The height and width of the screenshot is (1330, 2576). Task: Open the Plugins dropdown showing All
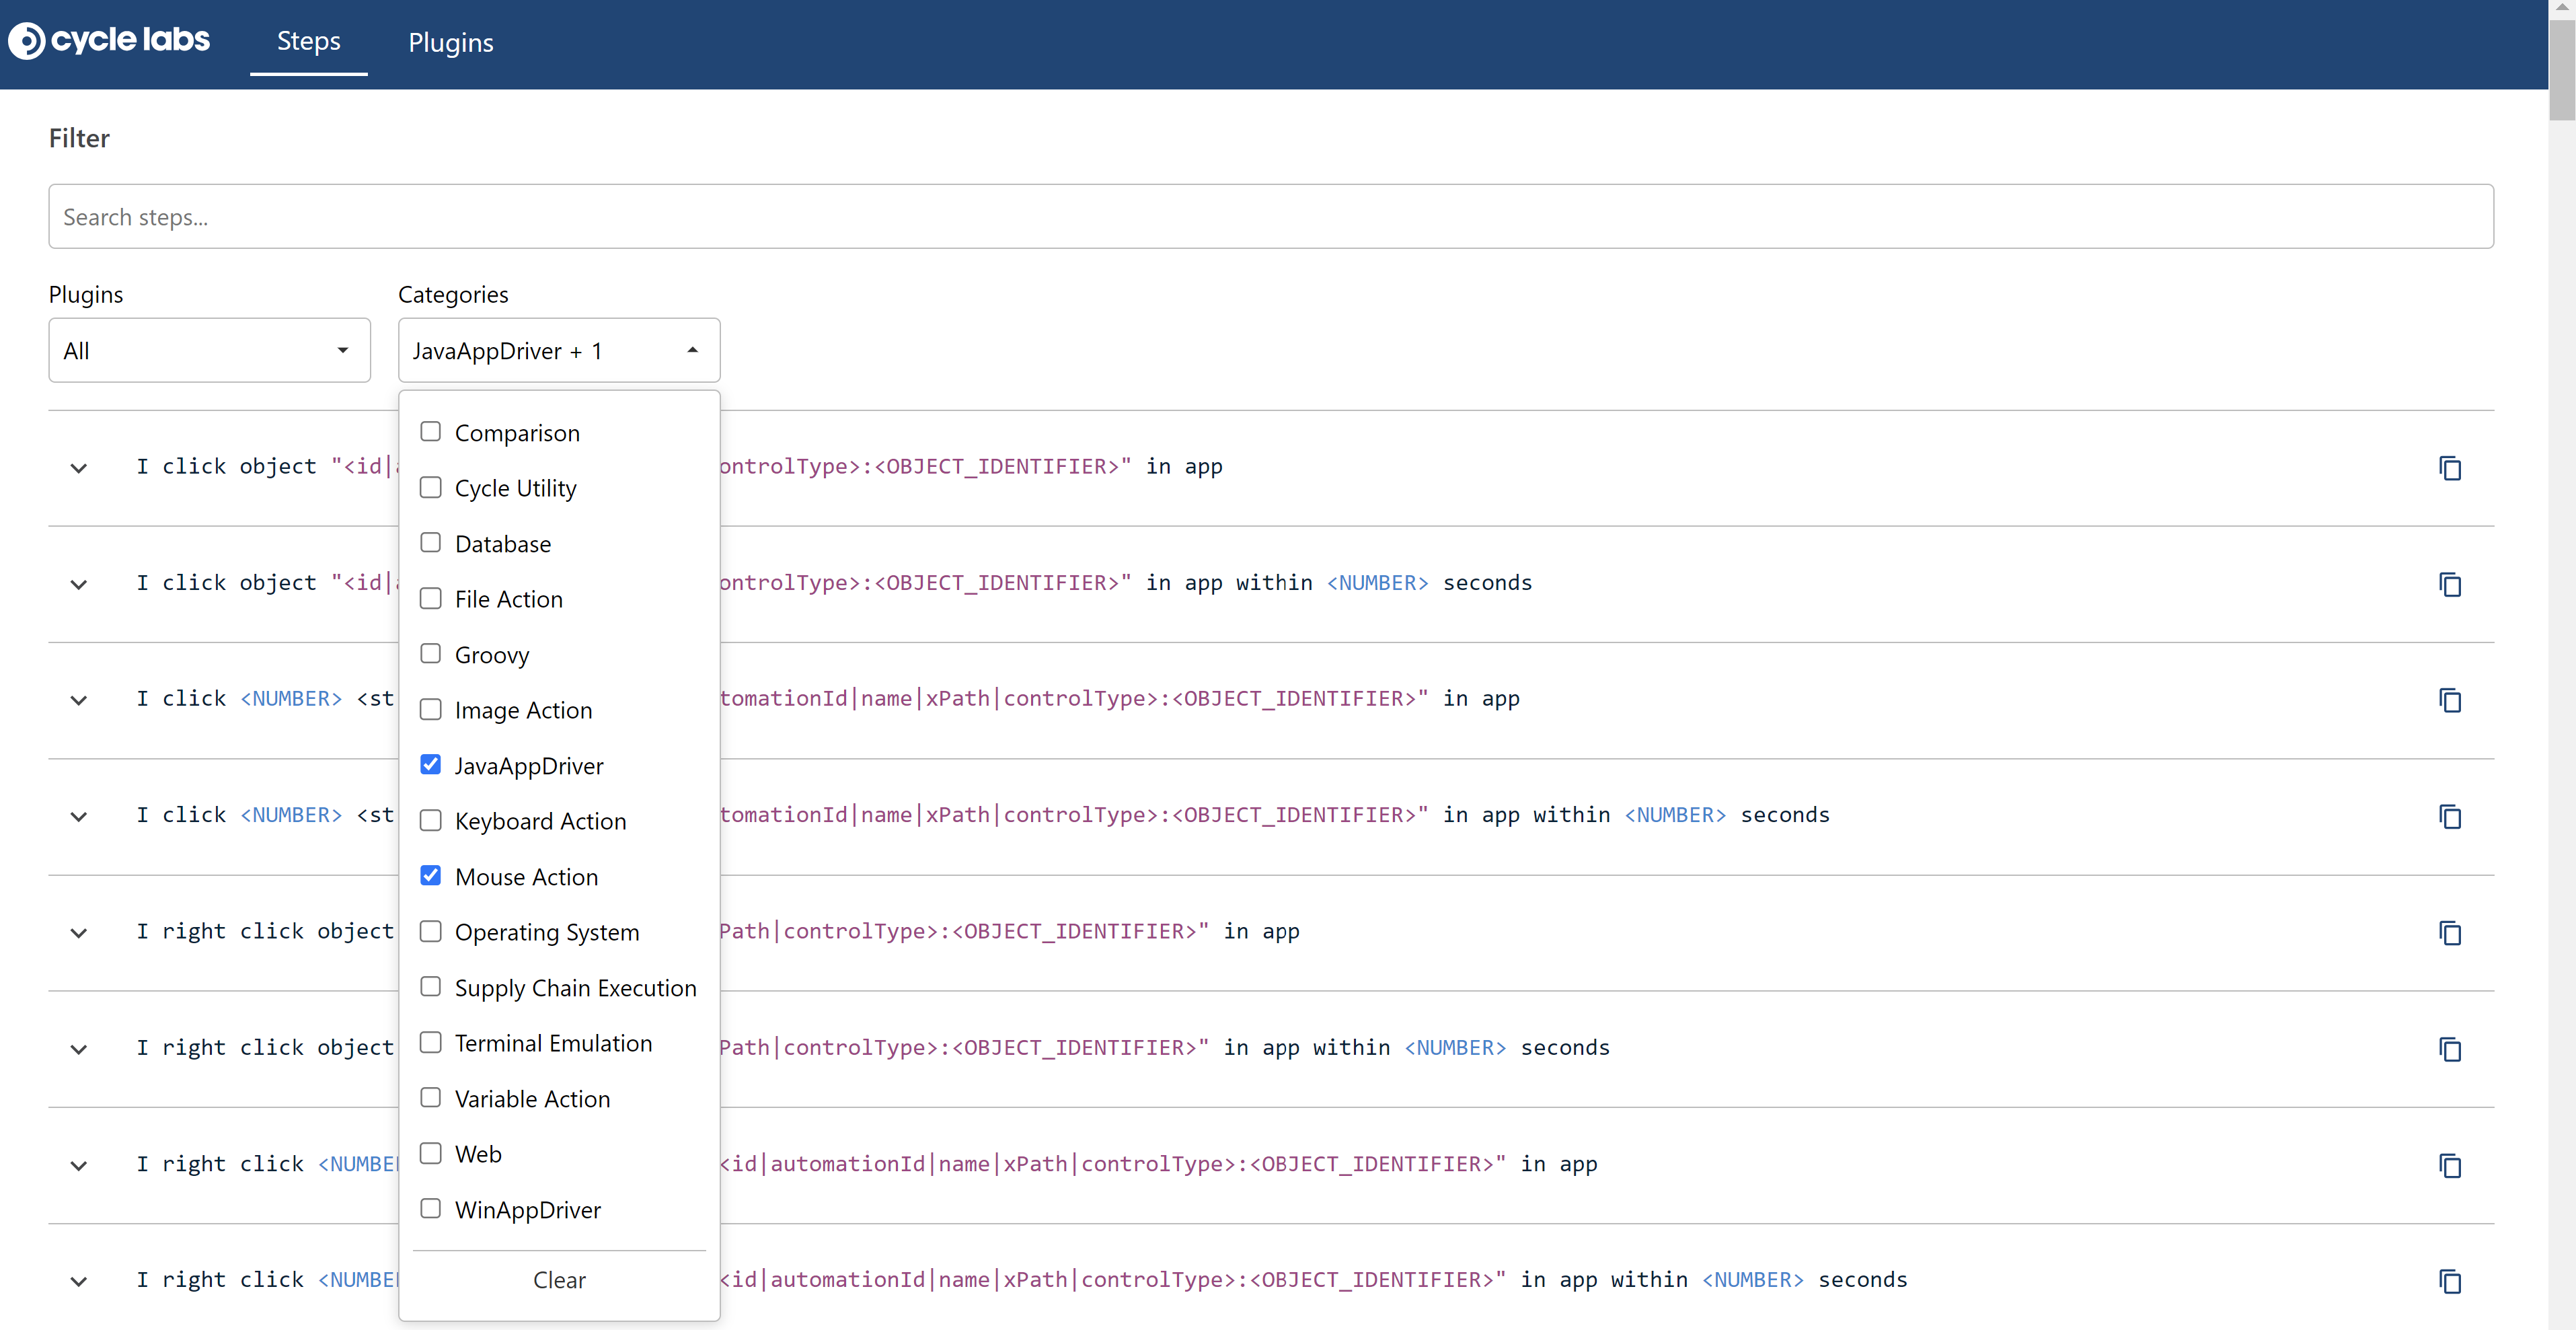[209, 350]
